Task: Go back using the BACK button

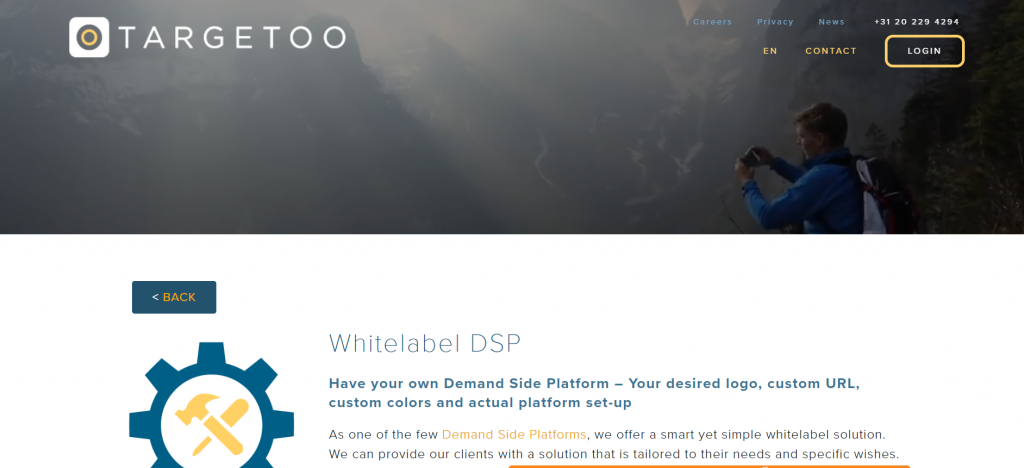Action: (174, 297)
